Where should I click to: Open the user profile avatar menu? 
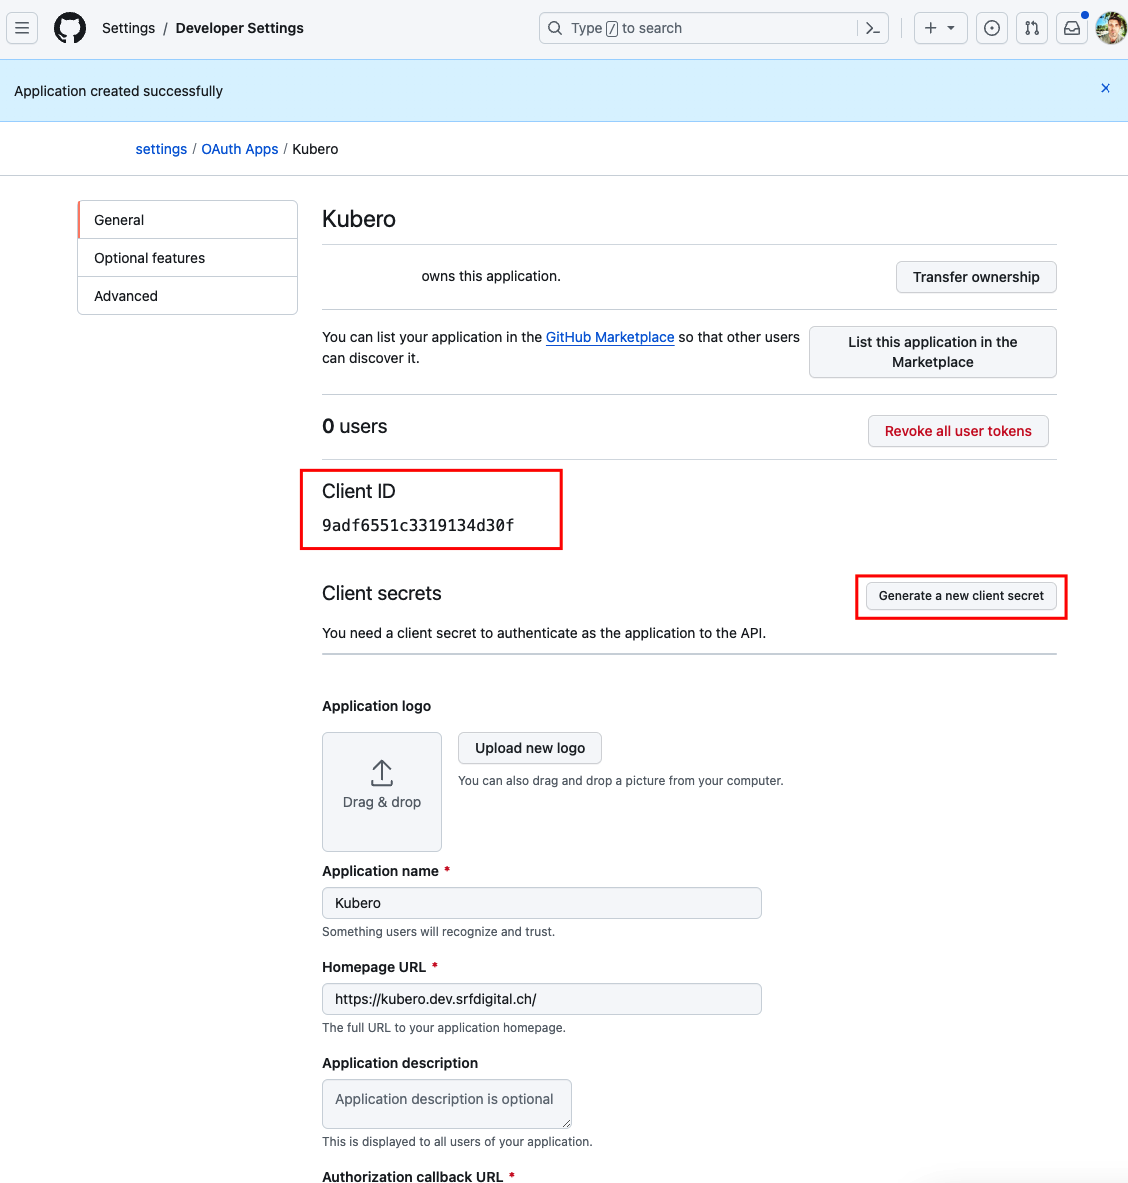(1111, 29)
